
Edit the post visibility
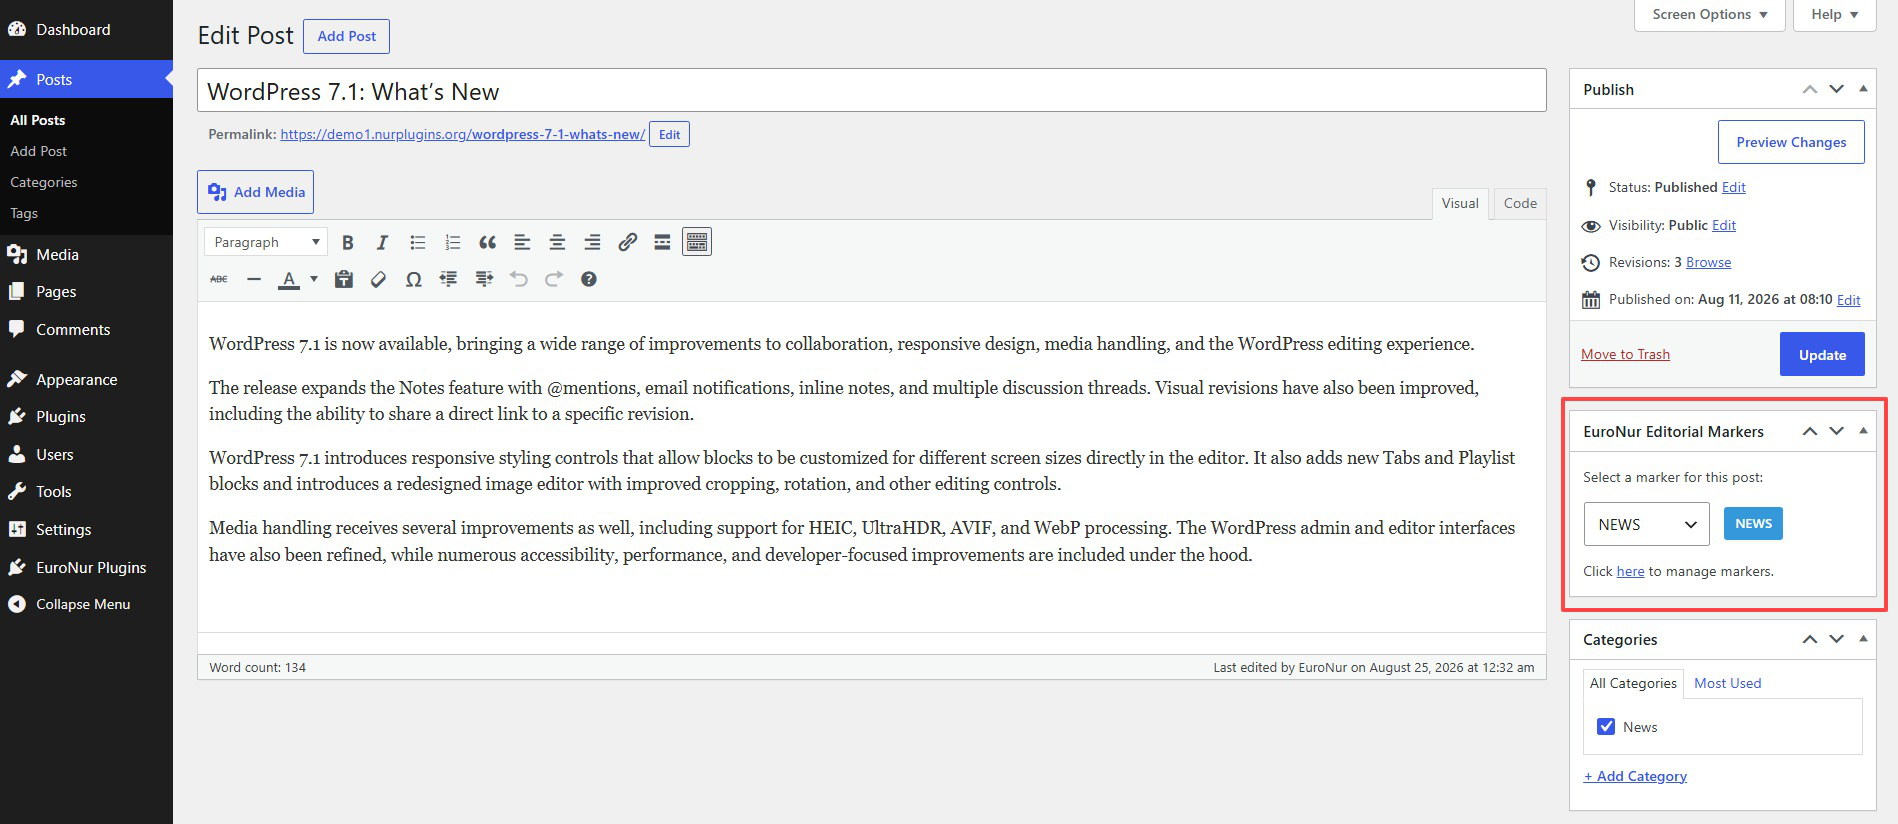tap(1724, 225)
